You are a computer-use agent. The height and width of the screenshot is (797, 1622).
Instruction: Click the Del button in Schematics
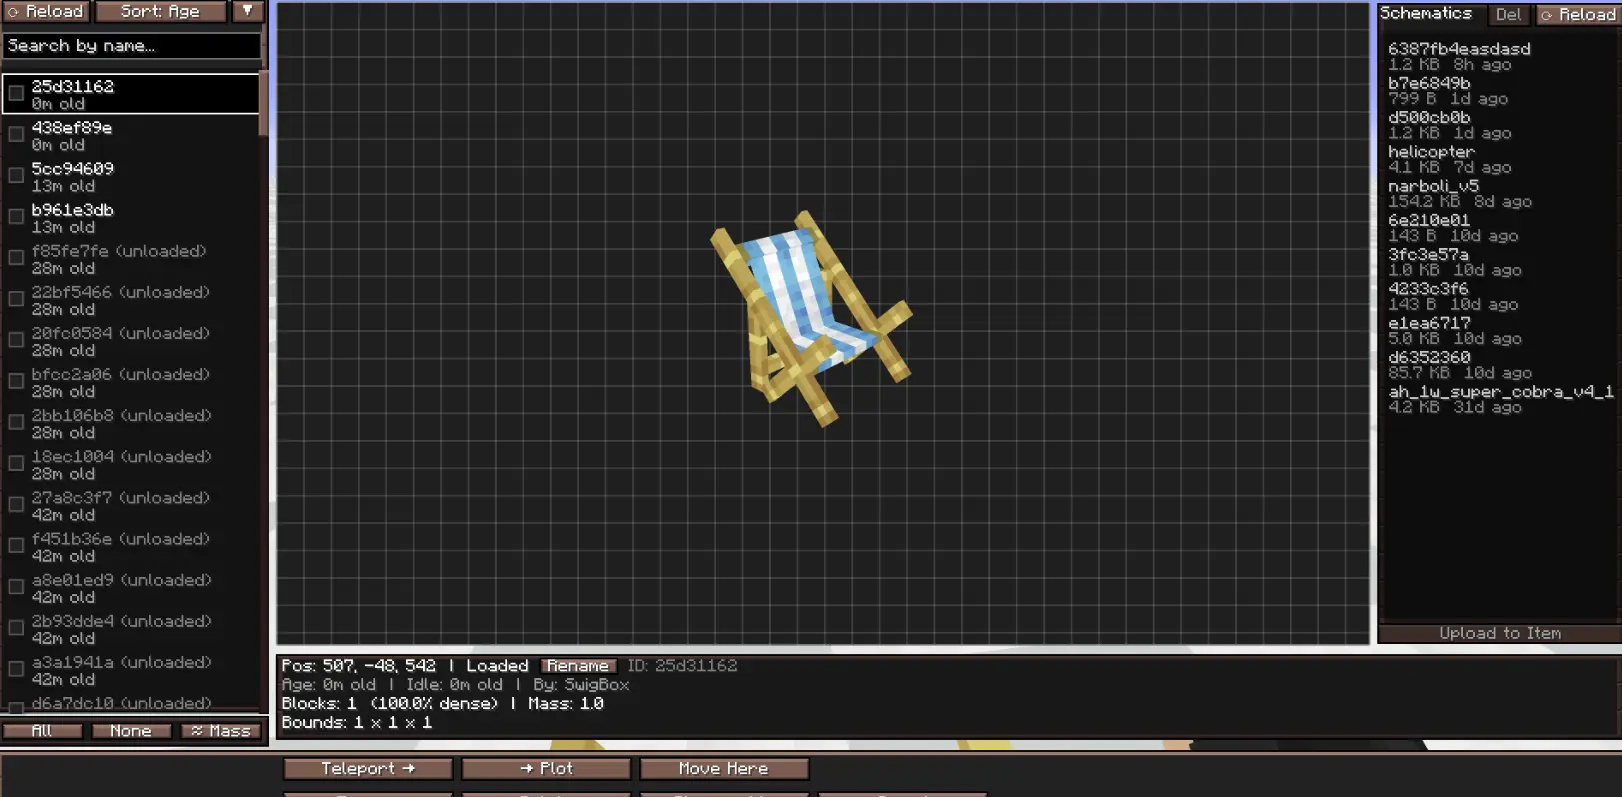[1509, 14]
